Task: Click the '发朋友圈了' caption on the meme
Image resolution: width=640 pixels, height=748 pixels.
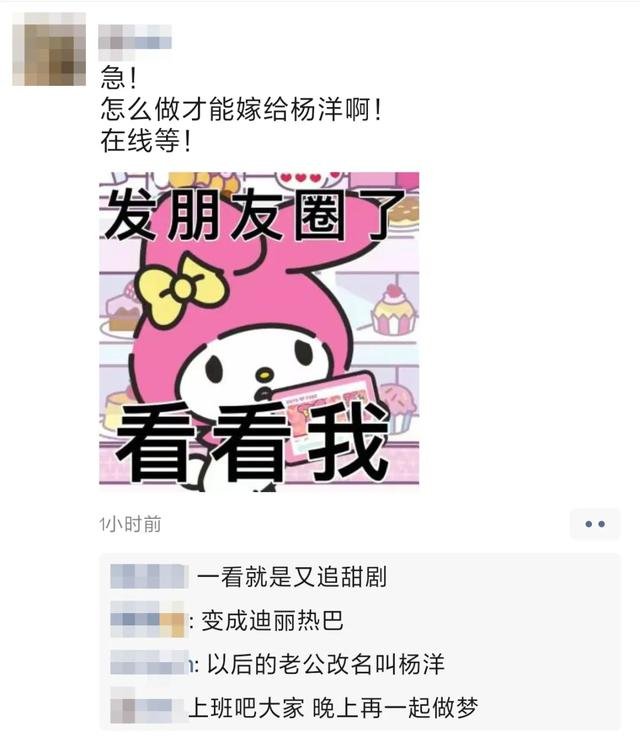Action: 254,215
